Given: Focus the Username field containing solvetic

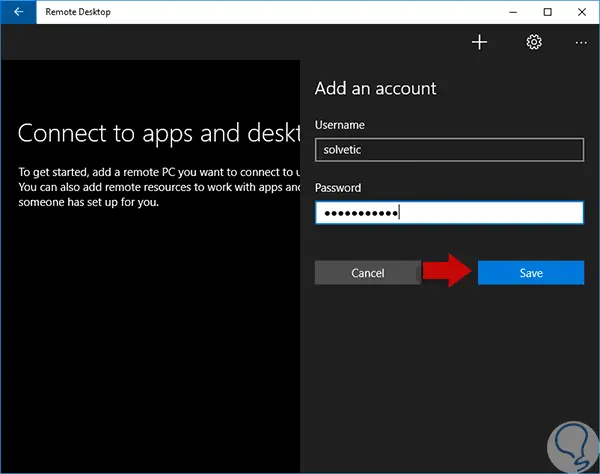Looking at the screenshot, I should pos(449,150).
